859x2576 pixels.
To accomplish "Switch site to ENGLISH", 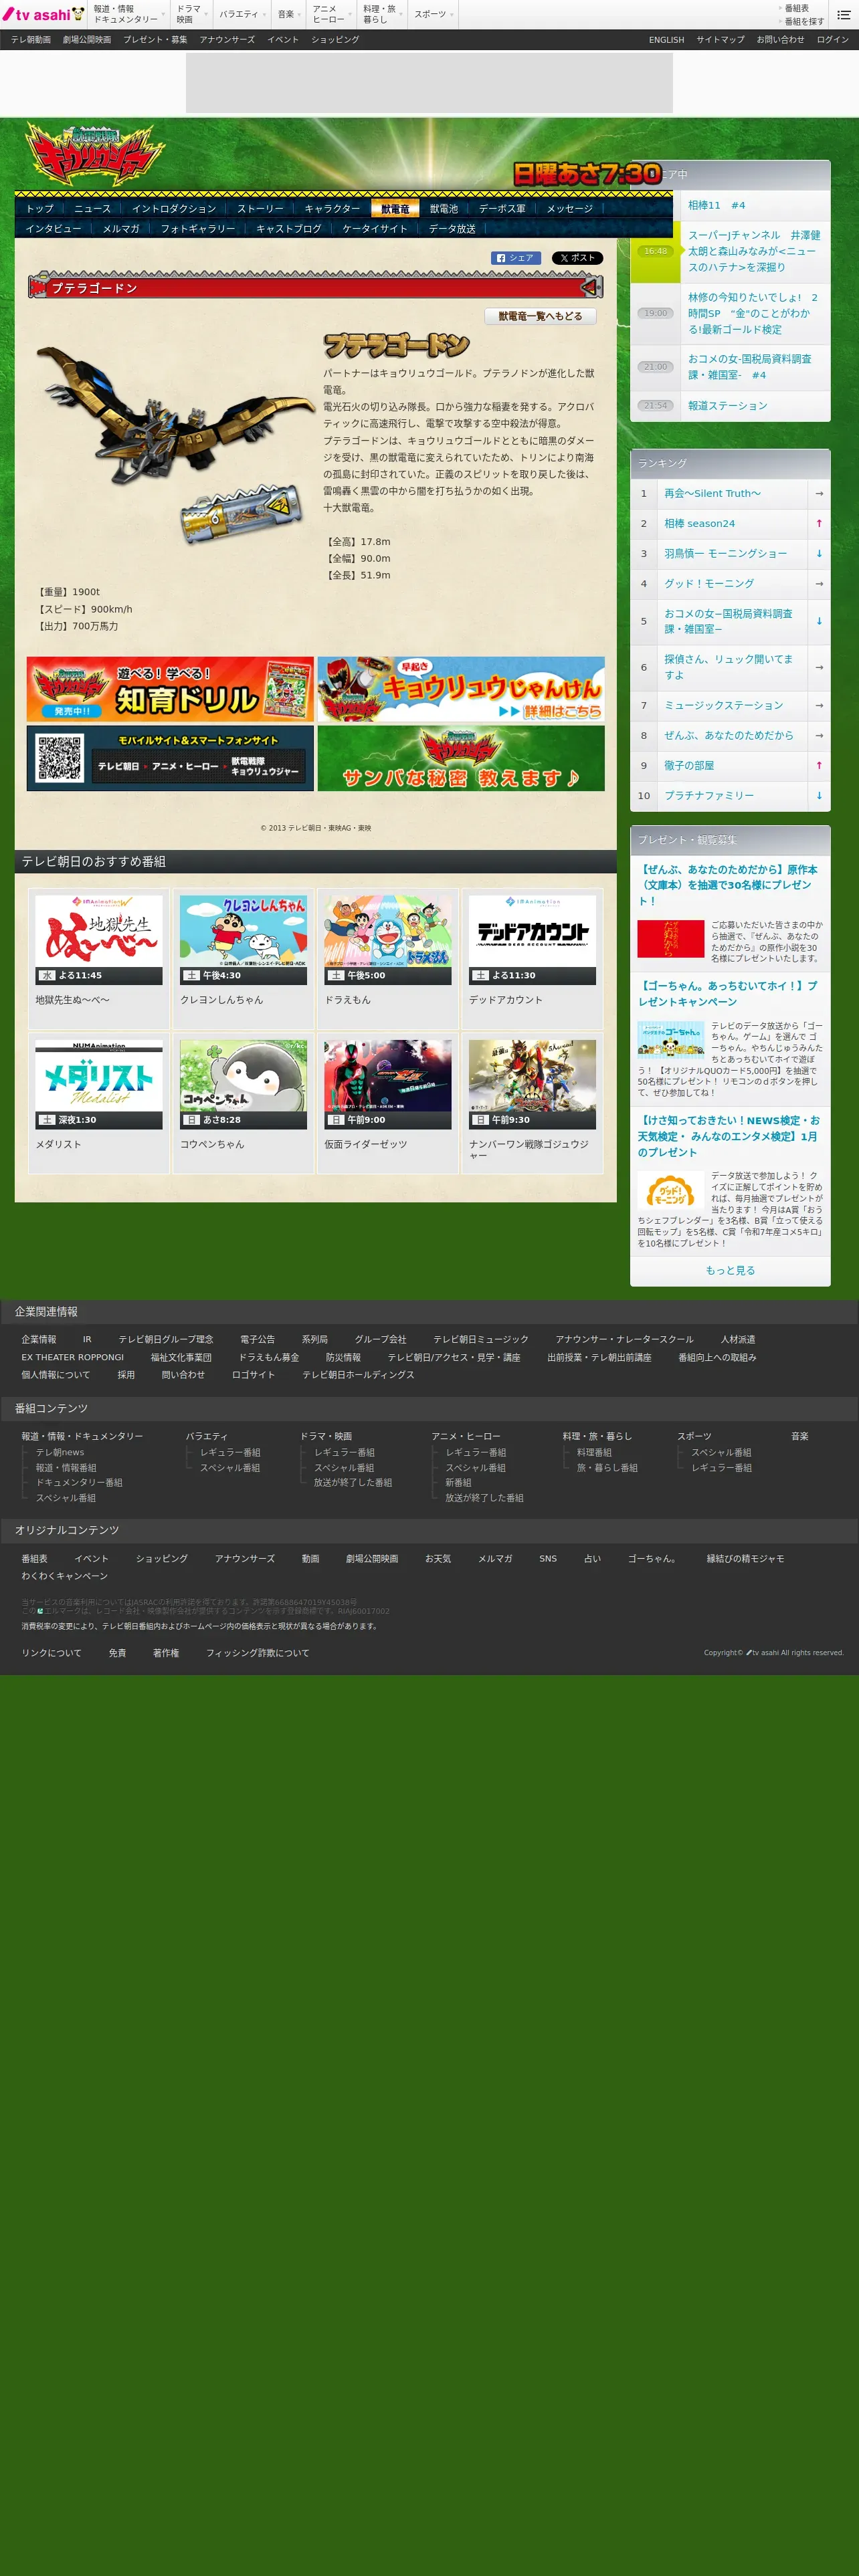I will 666,40.
